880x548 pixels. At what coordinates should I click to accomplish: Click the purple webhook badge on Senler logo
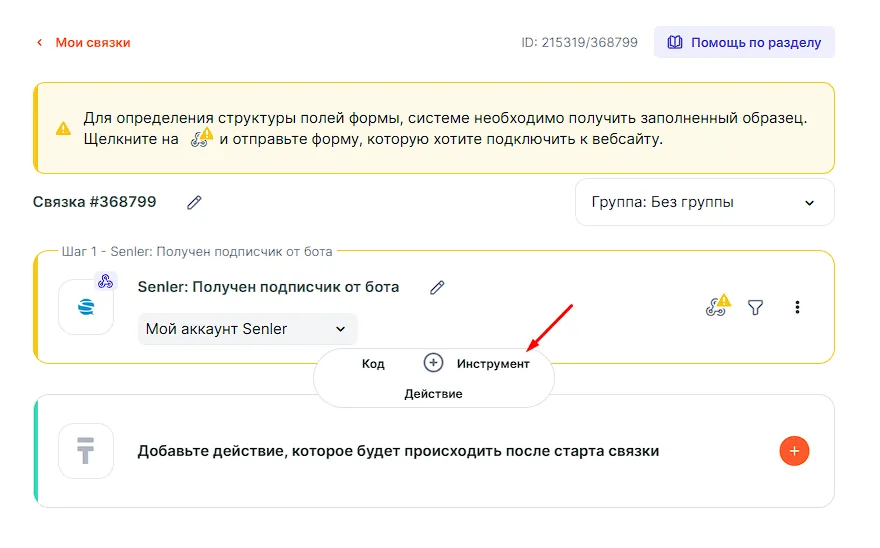tap(106, 281)
